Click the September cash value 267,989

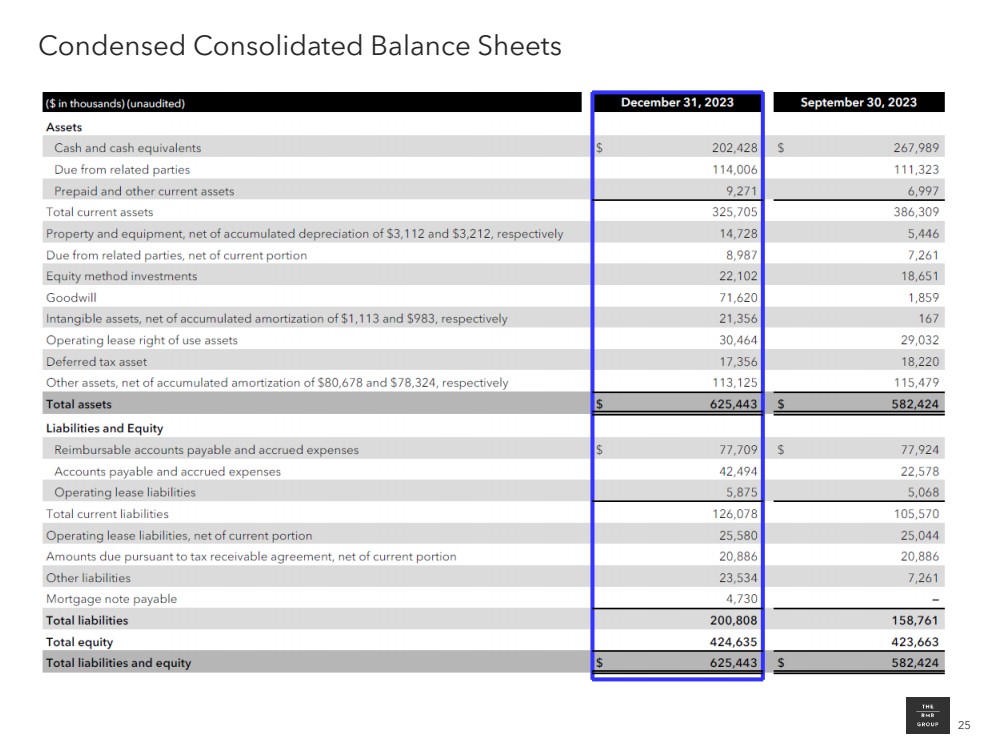click(x=916, y=148)
